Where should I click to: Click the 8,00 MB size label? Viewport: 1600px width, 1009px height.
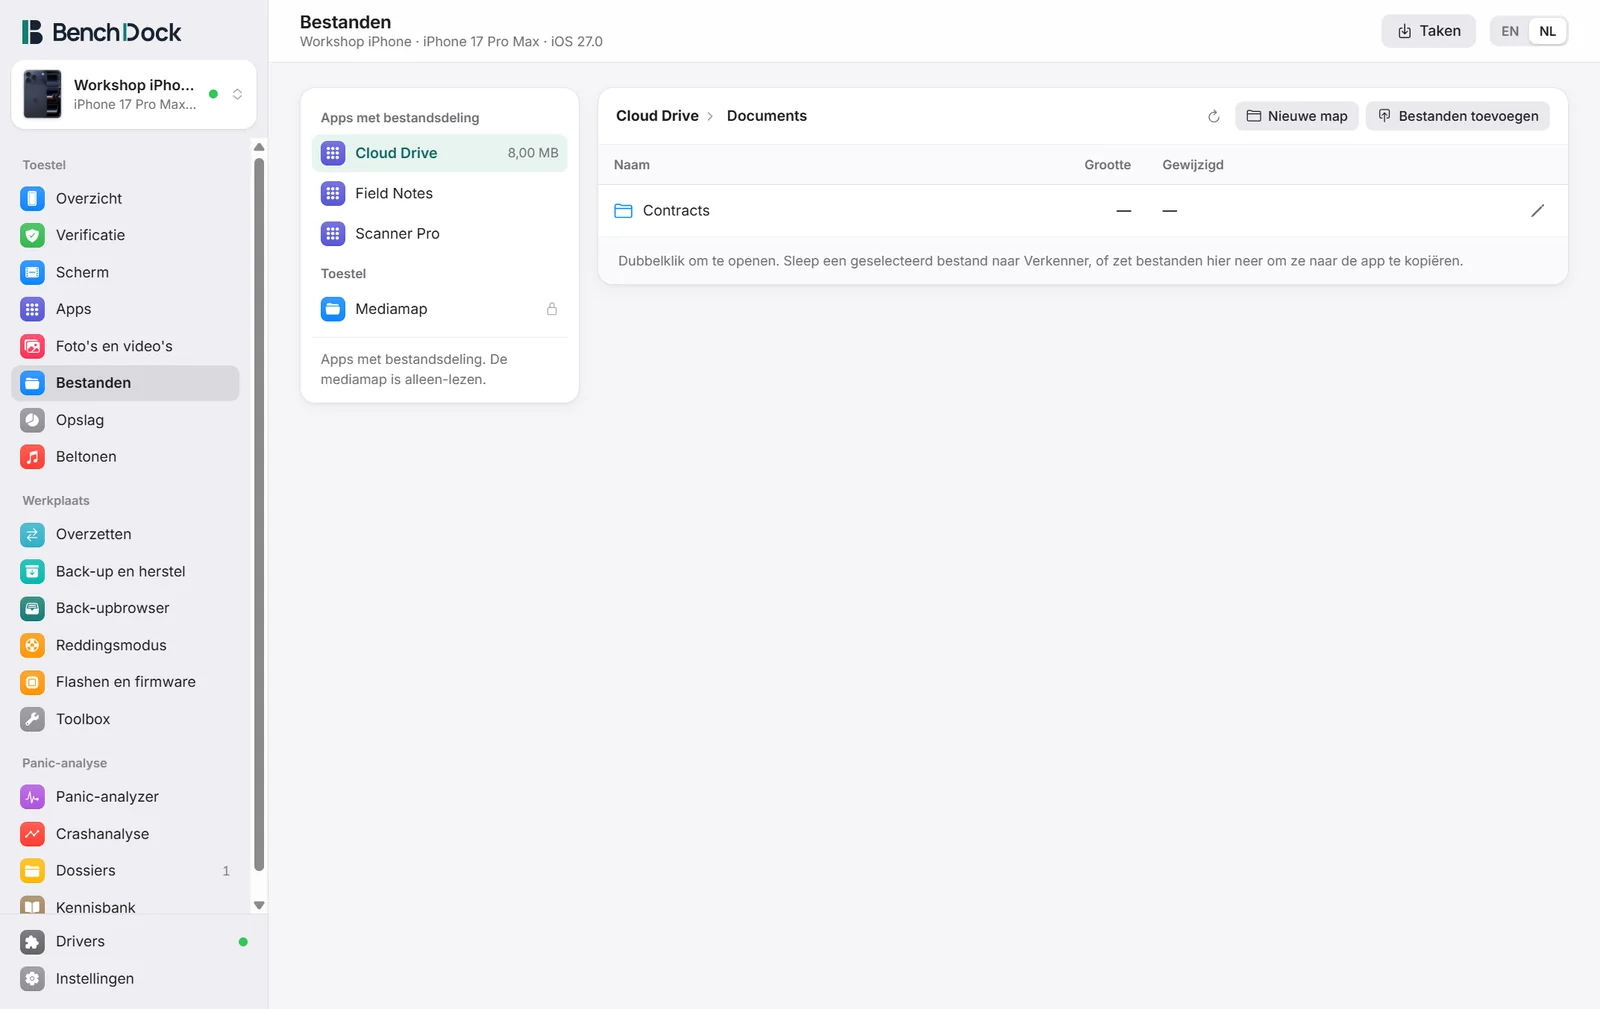coord(533,153)
